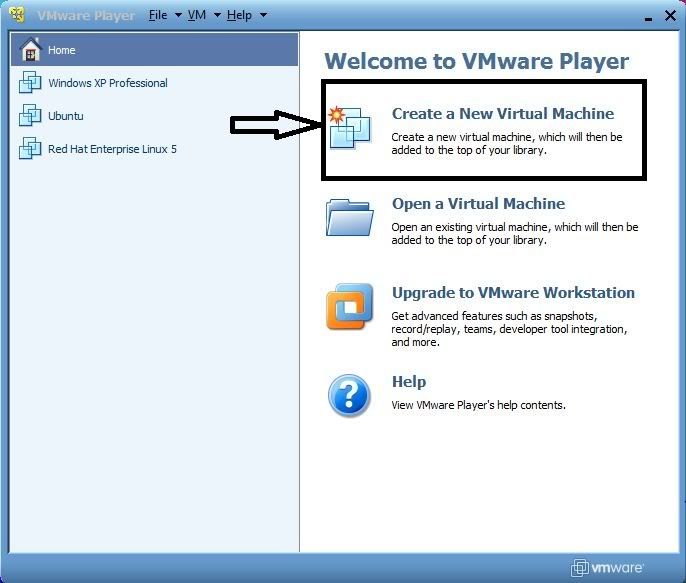Click the VMware Player title bar app icon
The image size is (686, 583).
coord(17,15)
